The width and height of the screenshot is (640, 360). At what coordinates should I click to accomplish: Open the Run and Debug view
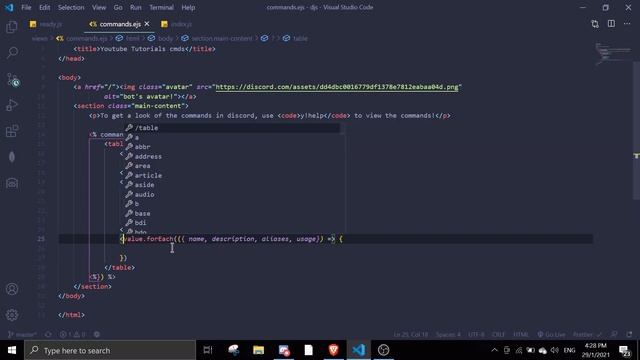pyautogui.click(x=12, y=105)
